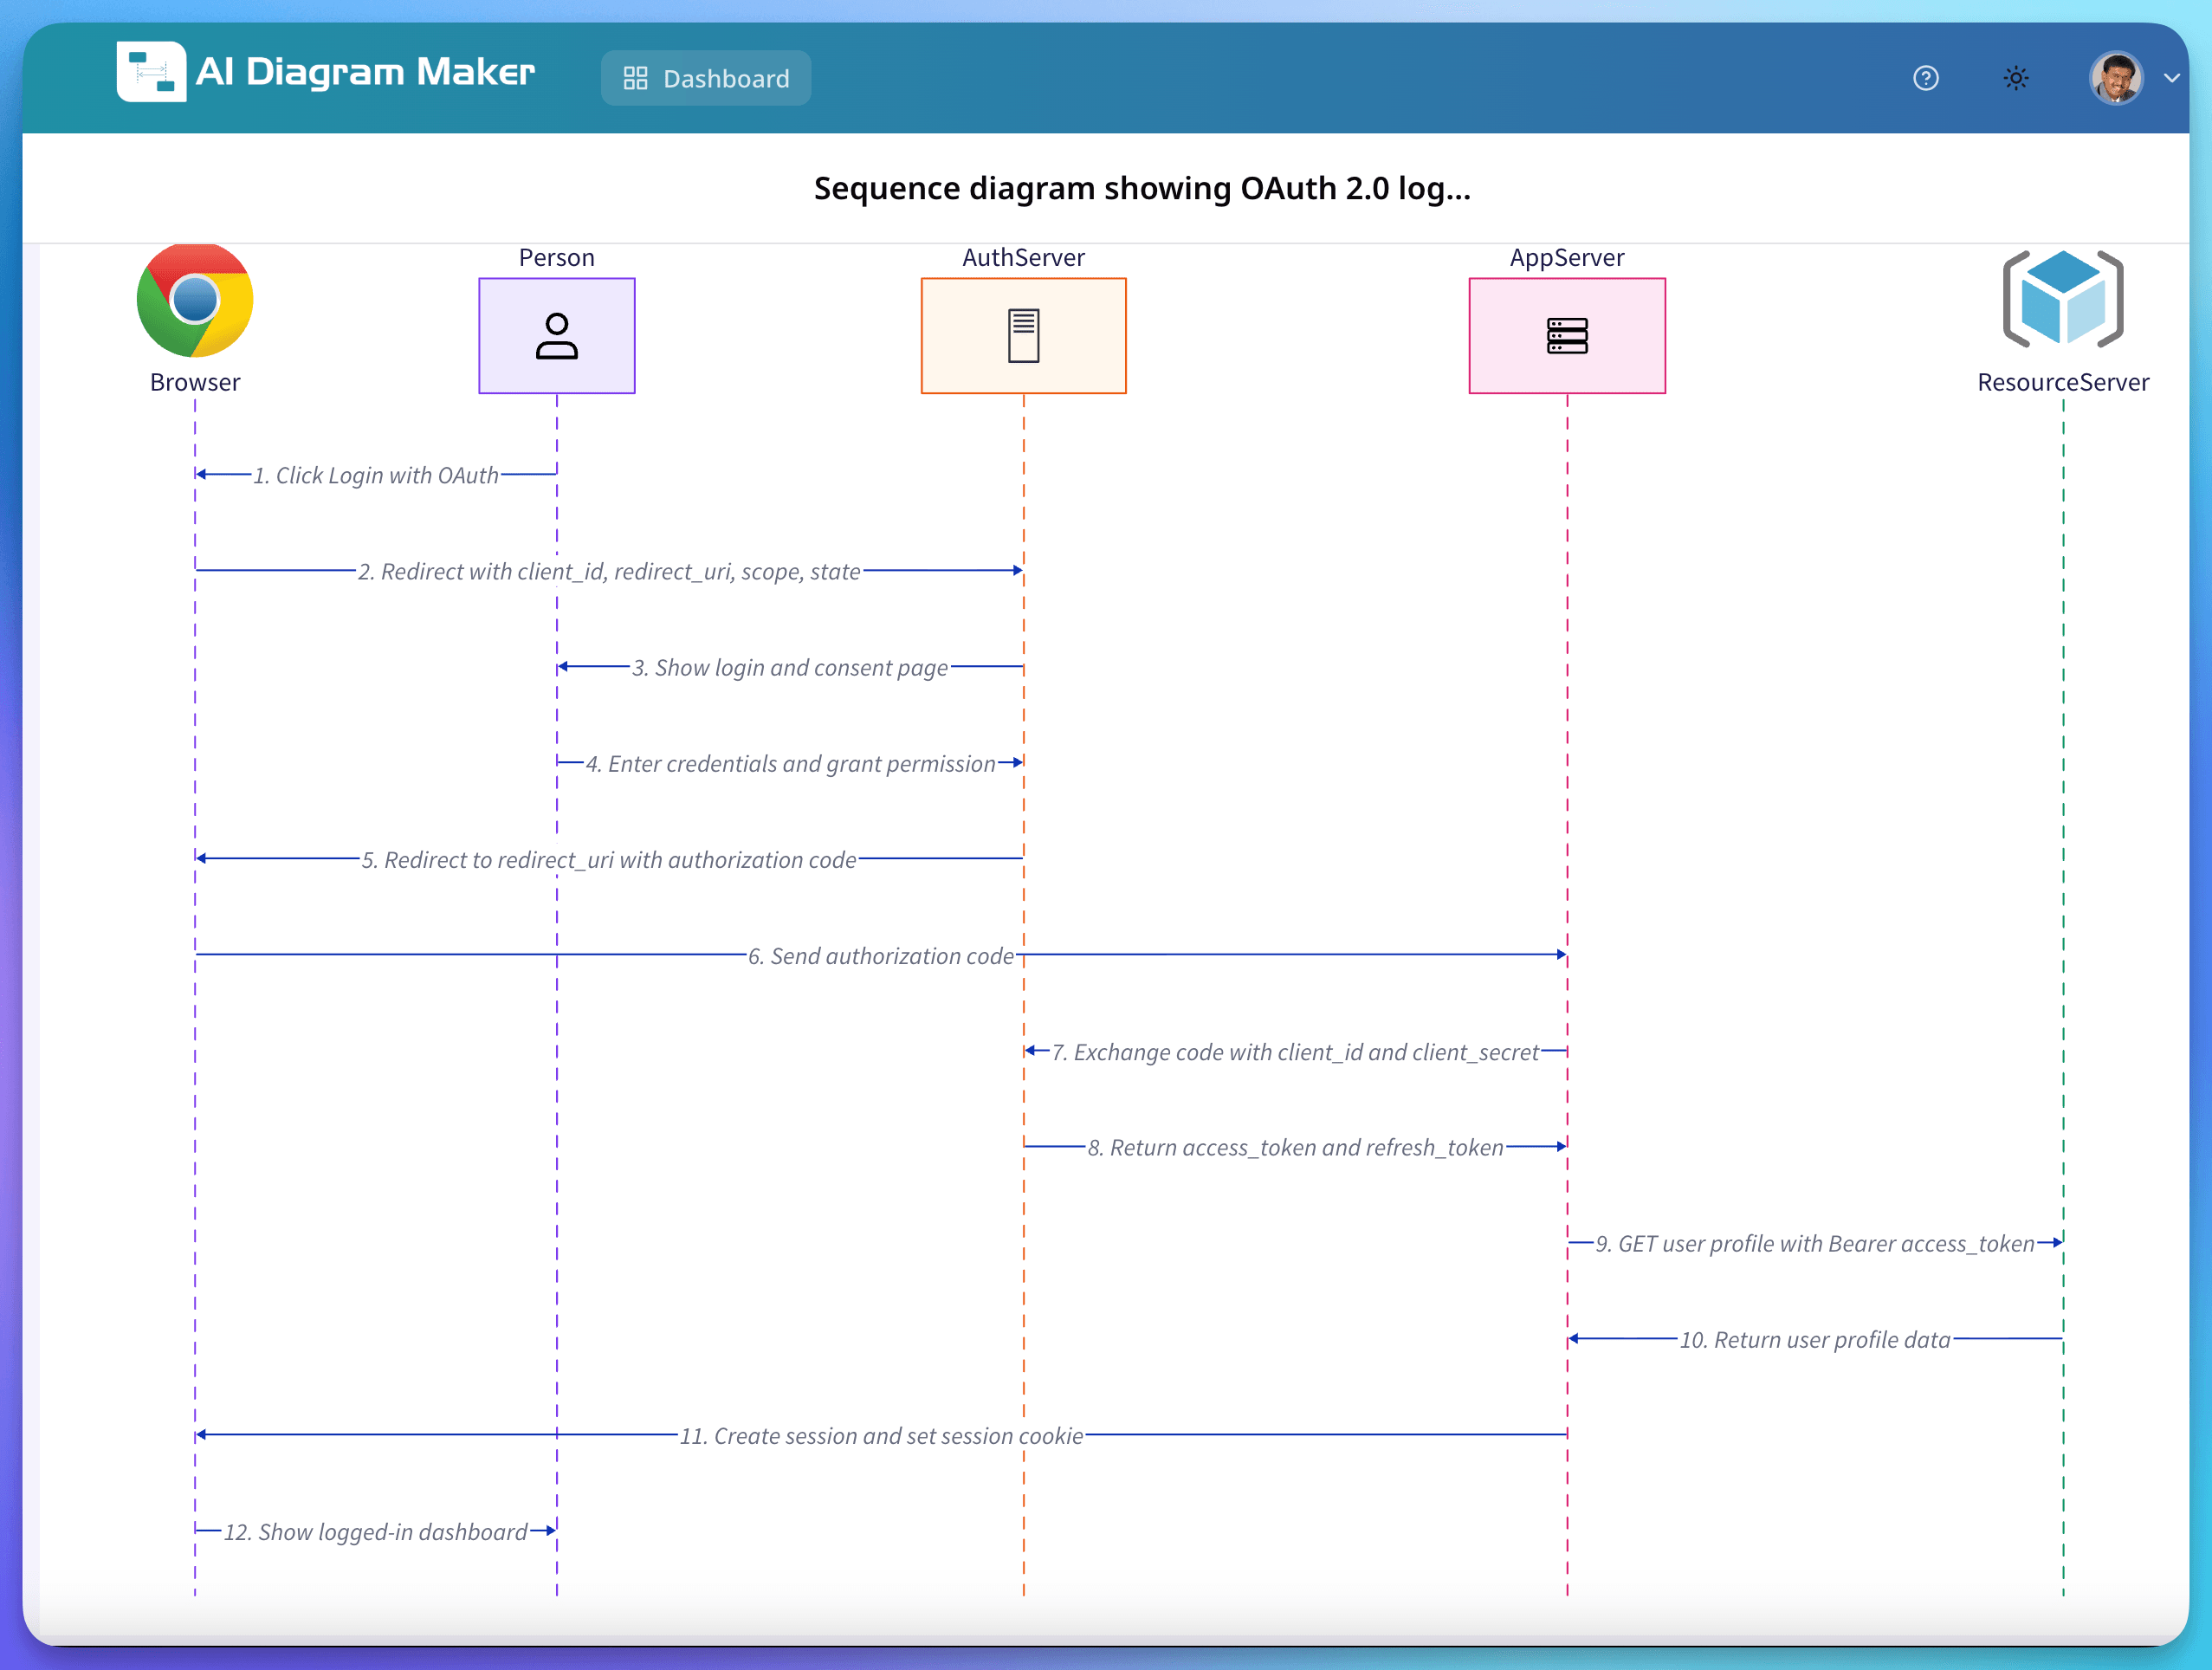Select the AuthServer document icon
Screen dimensions: 2212x1670
[x=1023, y=335]
